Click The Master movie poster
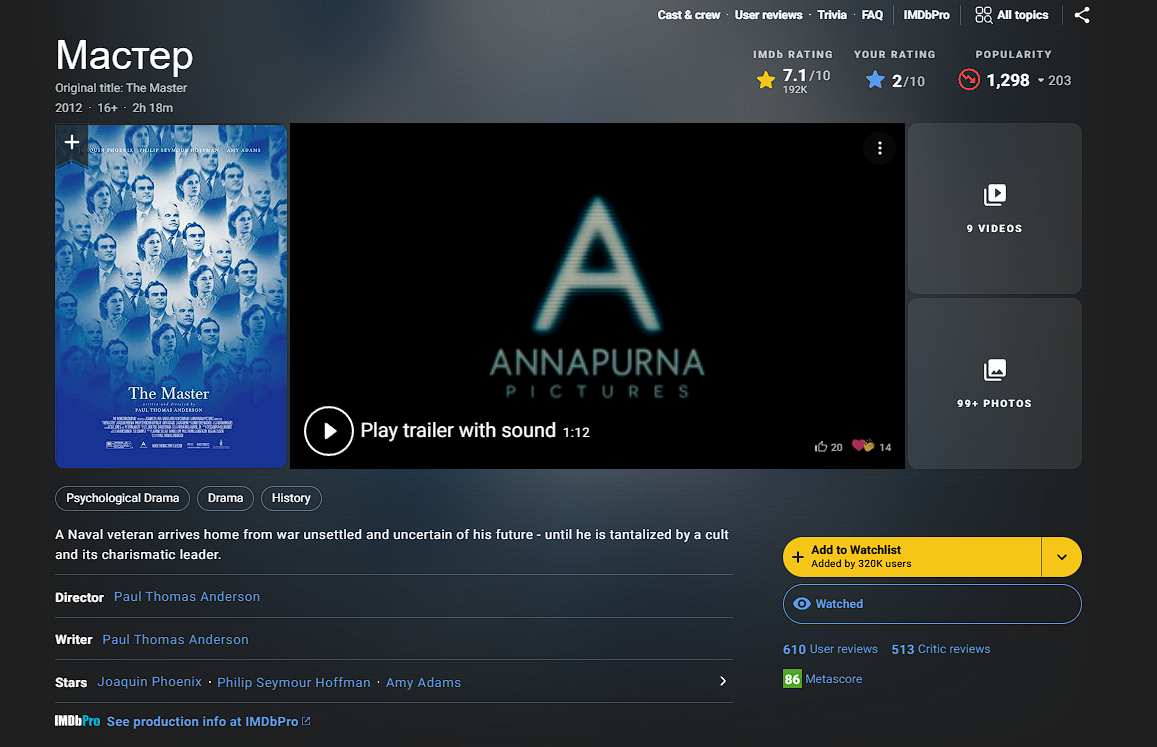Screen dimensions: 1157x747 click(x=170, y=296)
